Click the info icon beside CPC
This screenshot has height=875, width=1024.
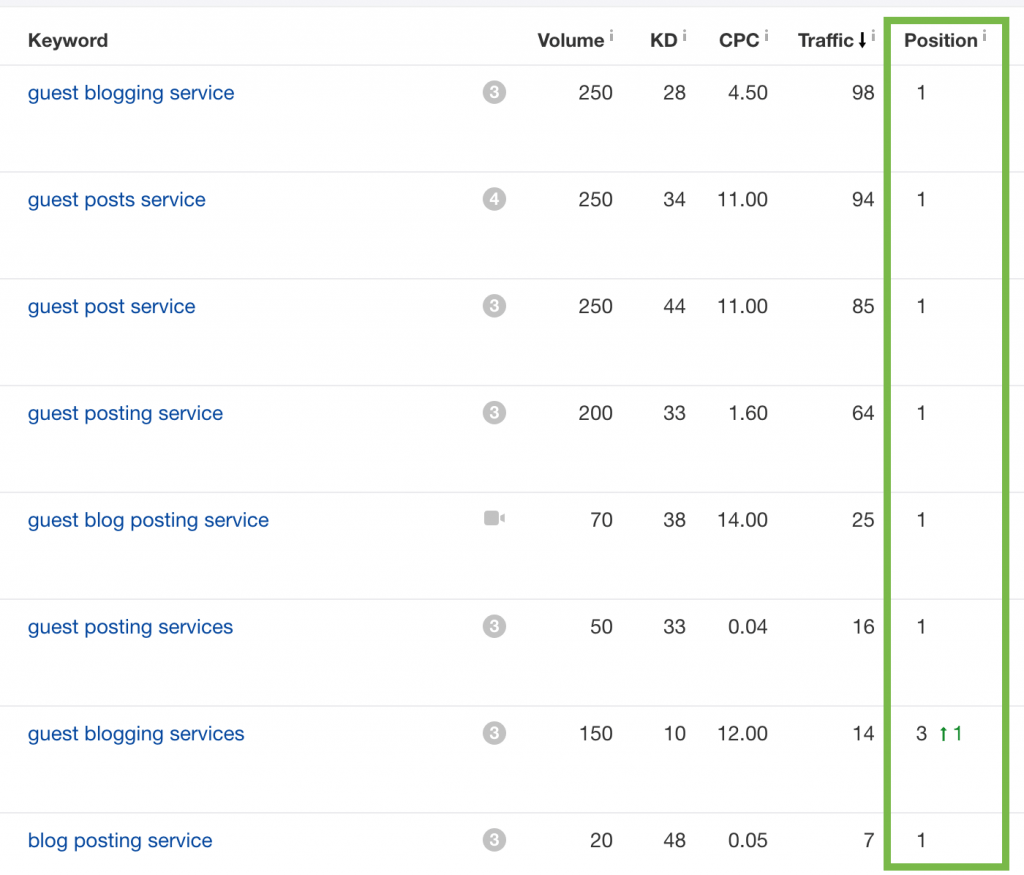pos(766,35)
